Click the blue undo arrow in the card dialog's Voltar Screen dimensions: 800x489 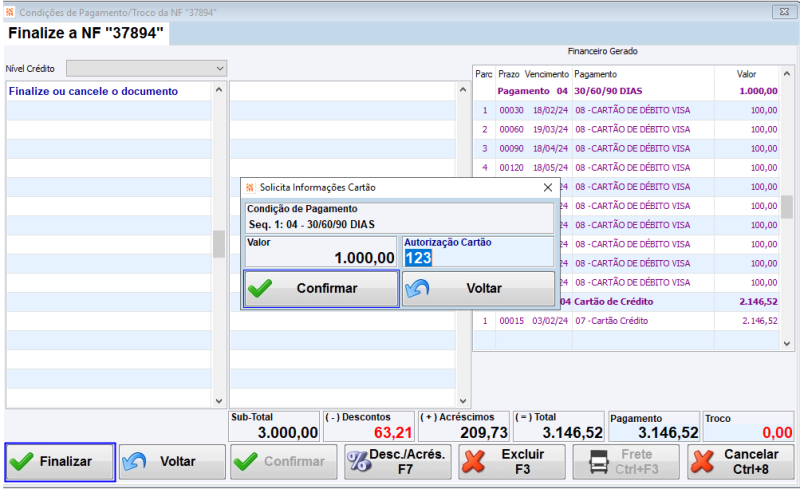coord(417,289)
